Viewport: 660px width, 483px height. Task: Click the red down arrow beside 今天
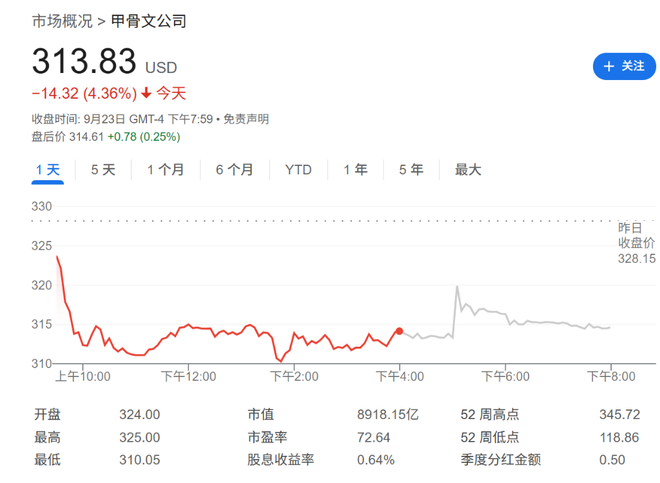click(146, 93)
